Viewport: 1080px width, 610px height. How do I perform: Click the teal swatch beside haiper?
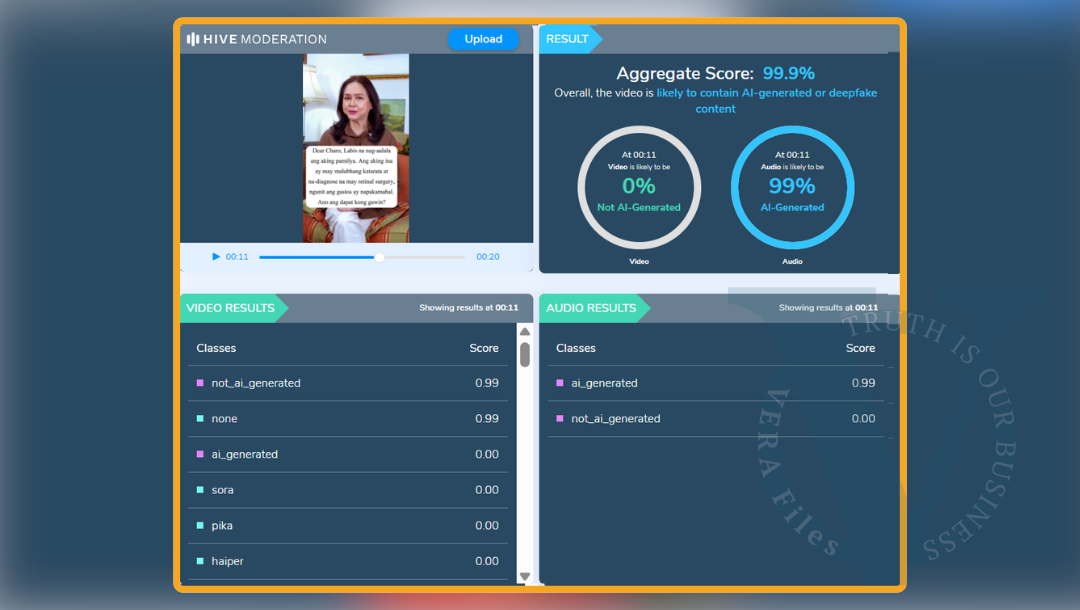tap(200, 561)
